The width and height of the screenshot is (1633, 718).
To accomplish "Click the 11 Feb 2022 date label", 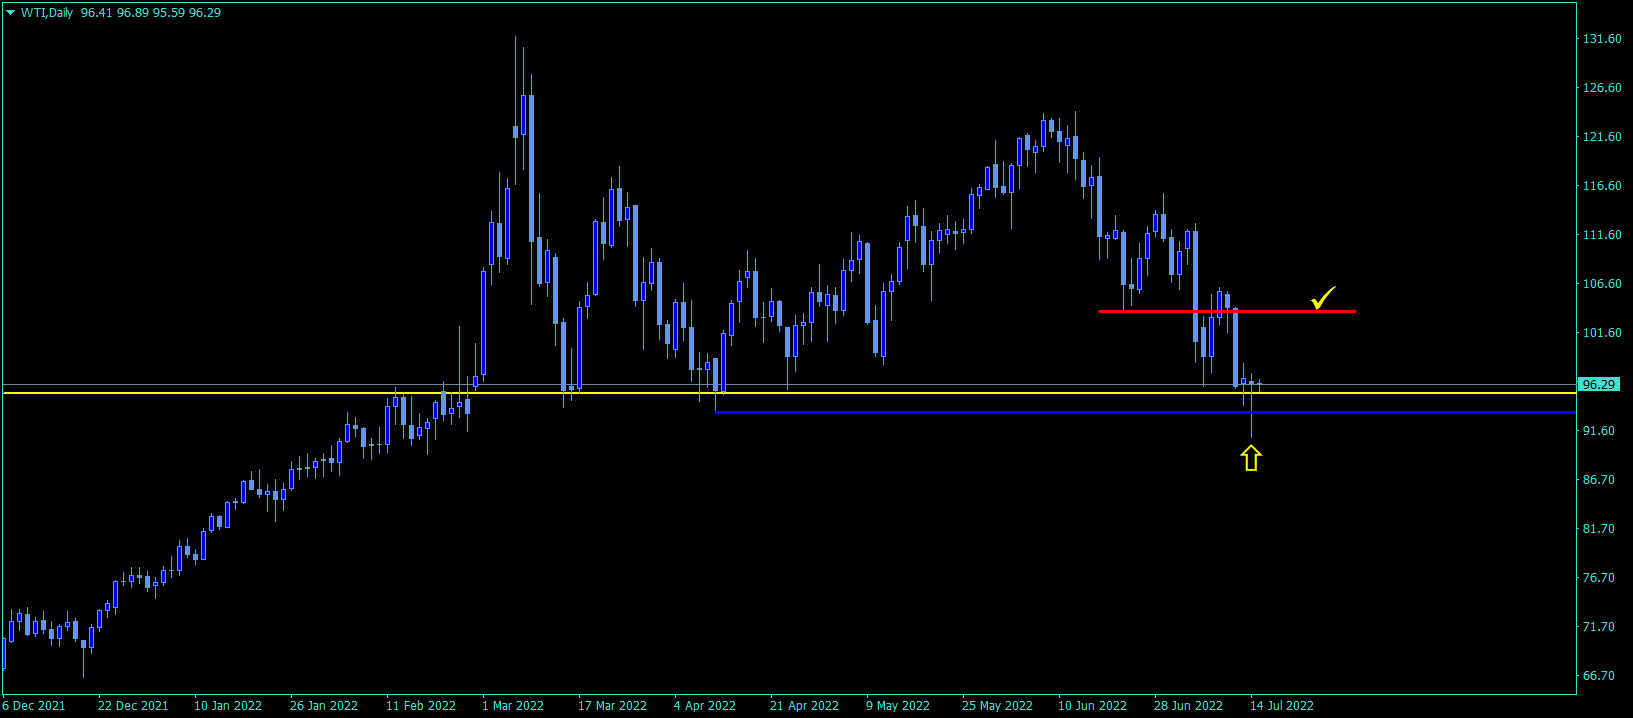I will (421, 706).
